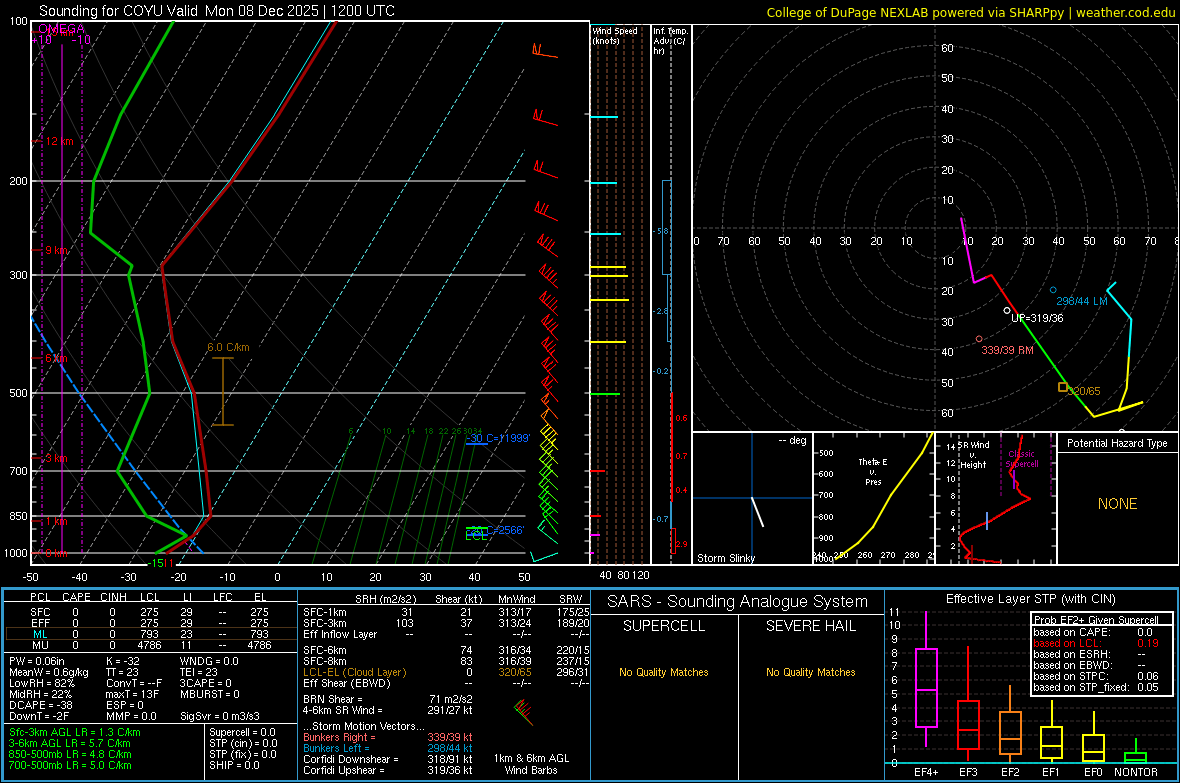This screenshot has width=1180, height=783.
Task: Click the NONE hazard type text
Action: [1117, 504]
